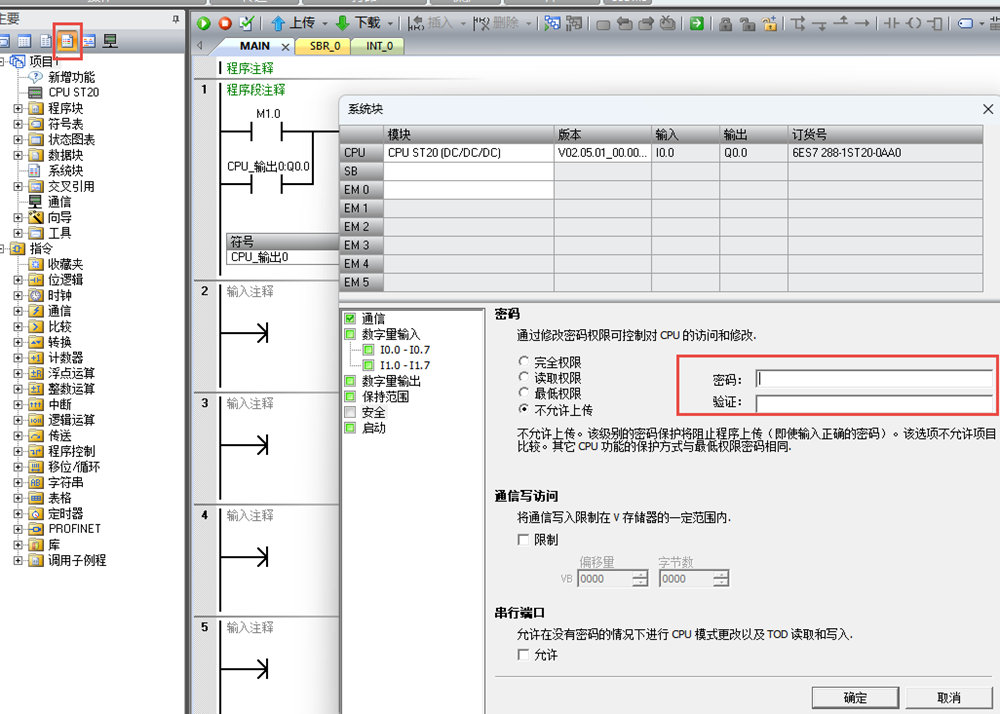Click the pin icon on the main panel
This screenshot has width=1000, height=714.
176,18
